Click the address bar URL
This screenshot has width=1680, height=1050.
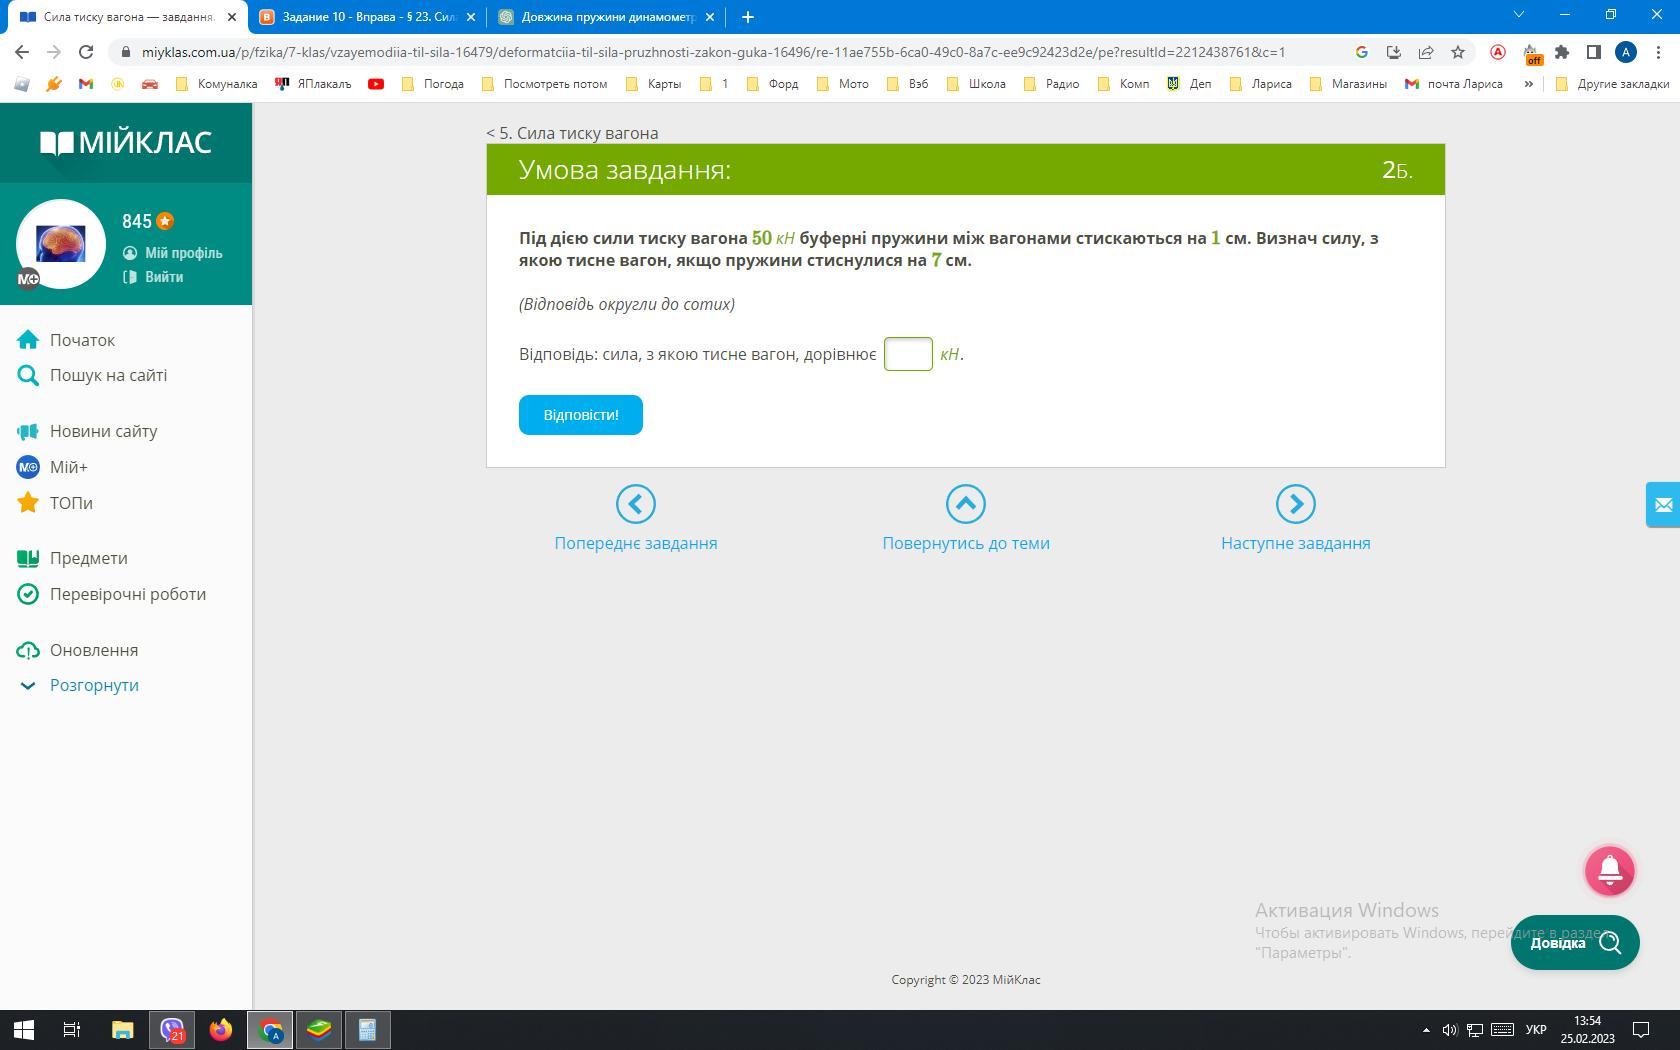pos(713,52)
